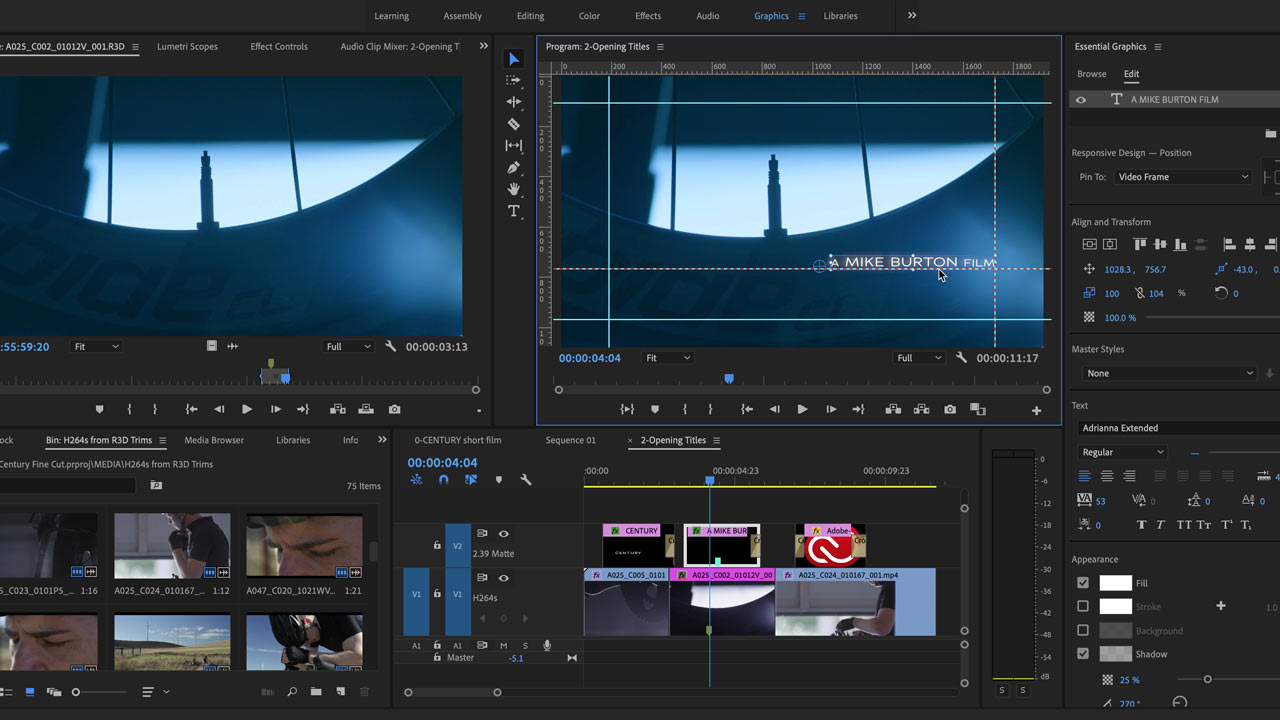Select the Pen tool
The width and height of the screenshot is (1280, 720).
click(x=513, y=167)
